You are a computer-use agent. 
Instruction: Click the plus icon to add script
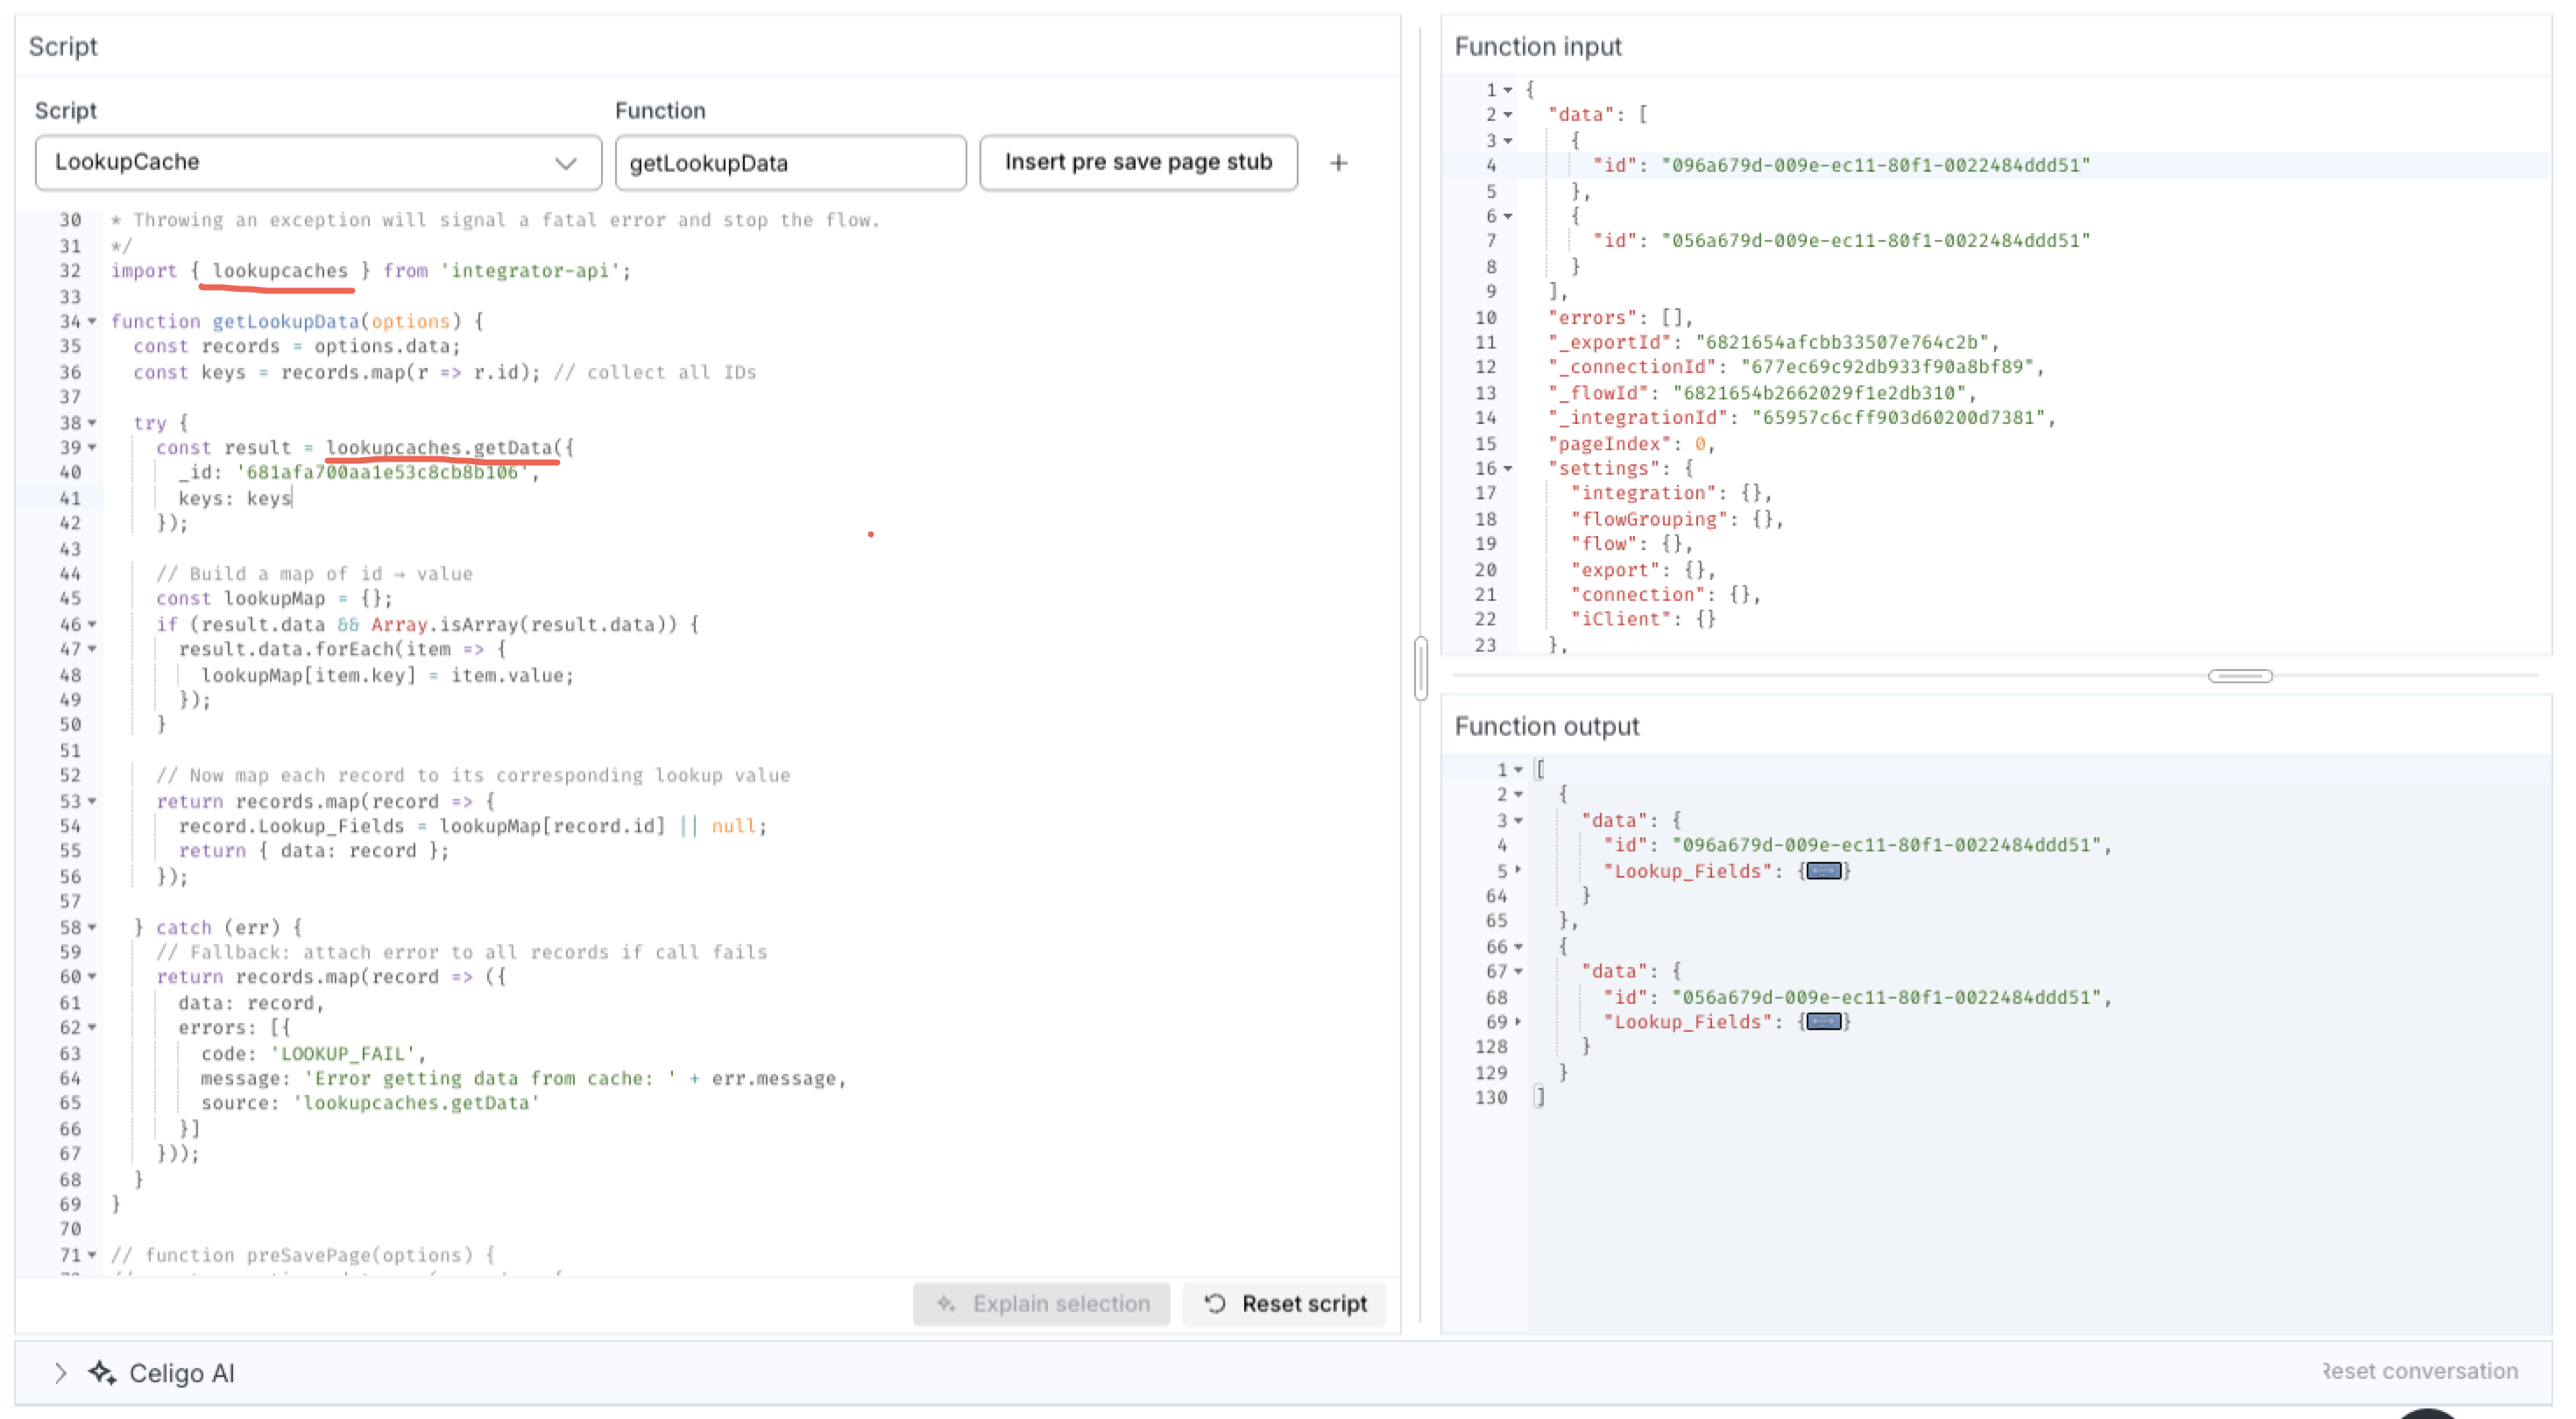(1338, 162)
